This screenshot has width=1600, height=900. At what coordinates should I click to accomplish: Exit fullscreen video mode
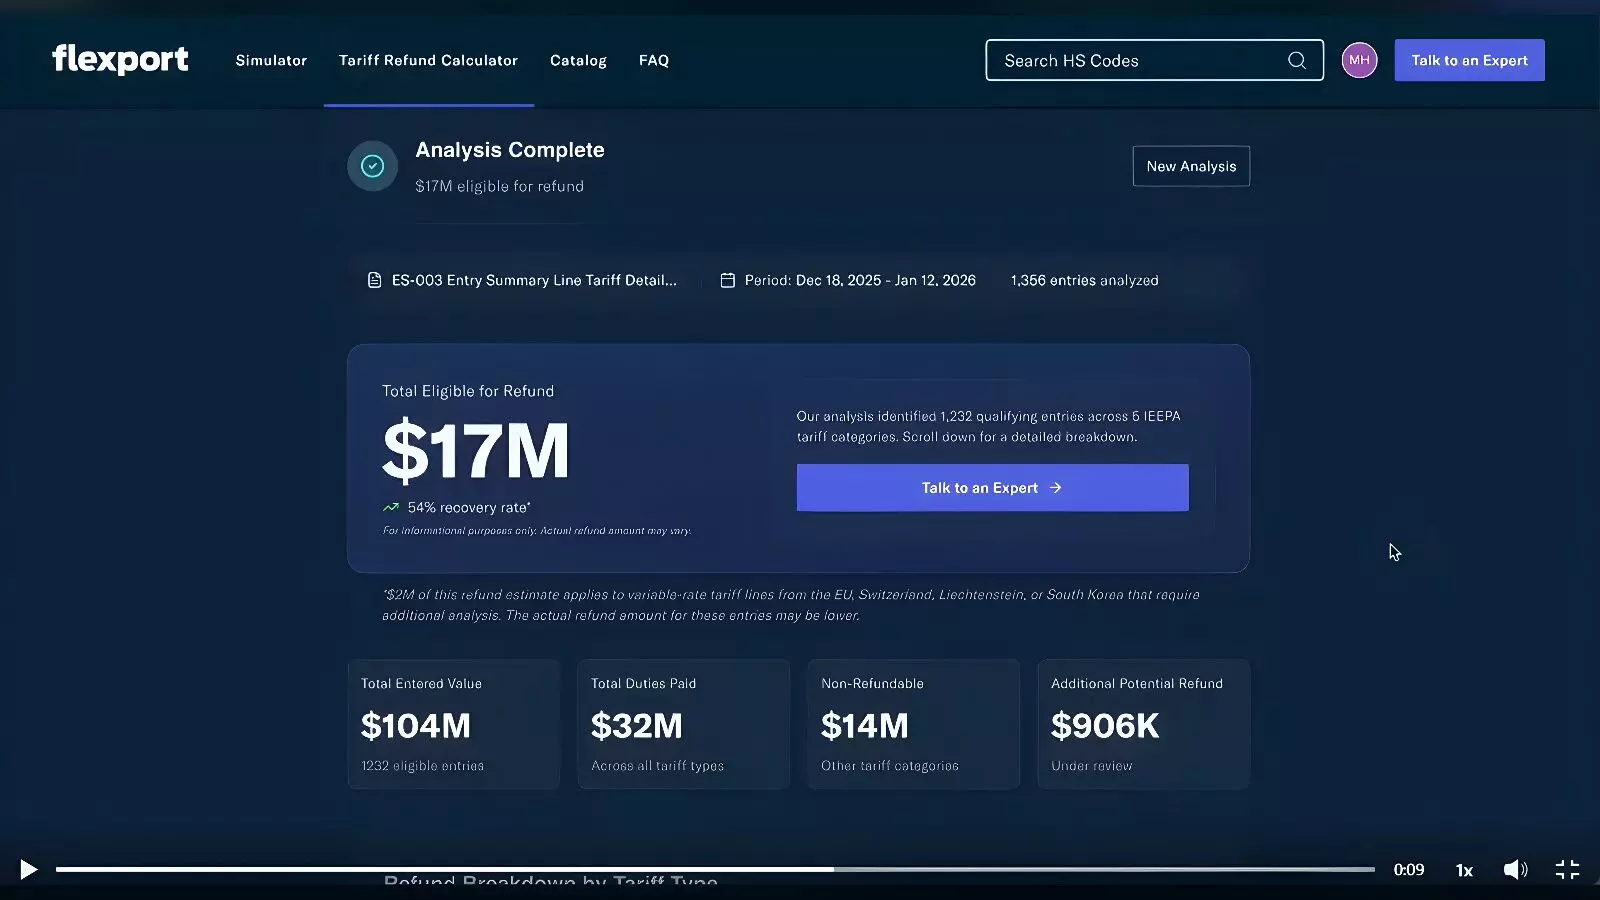(1567, 870)
